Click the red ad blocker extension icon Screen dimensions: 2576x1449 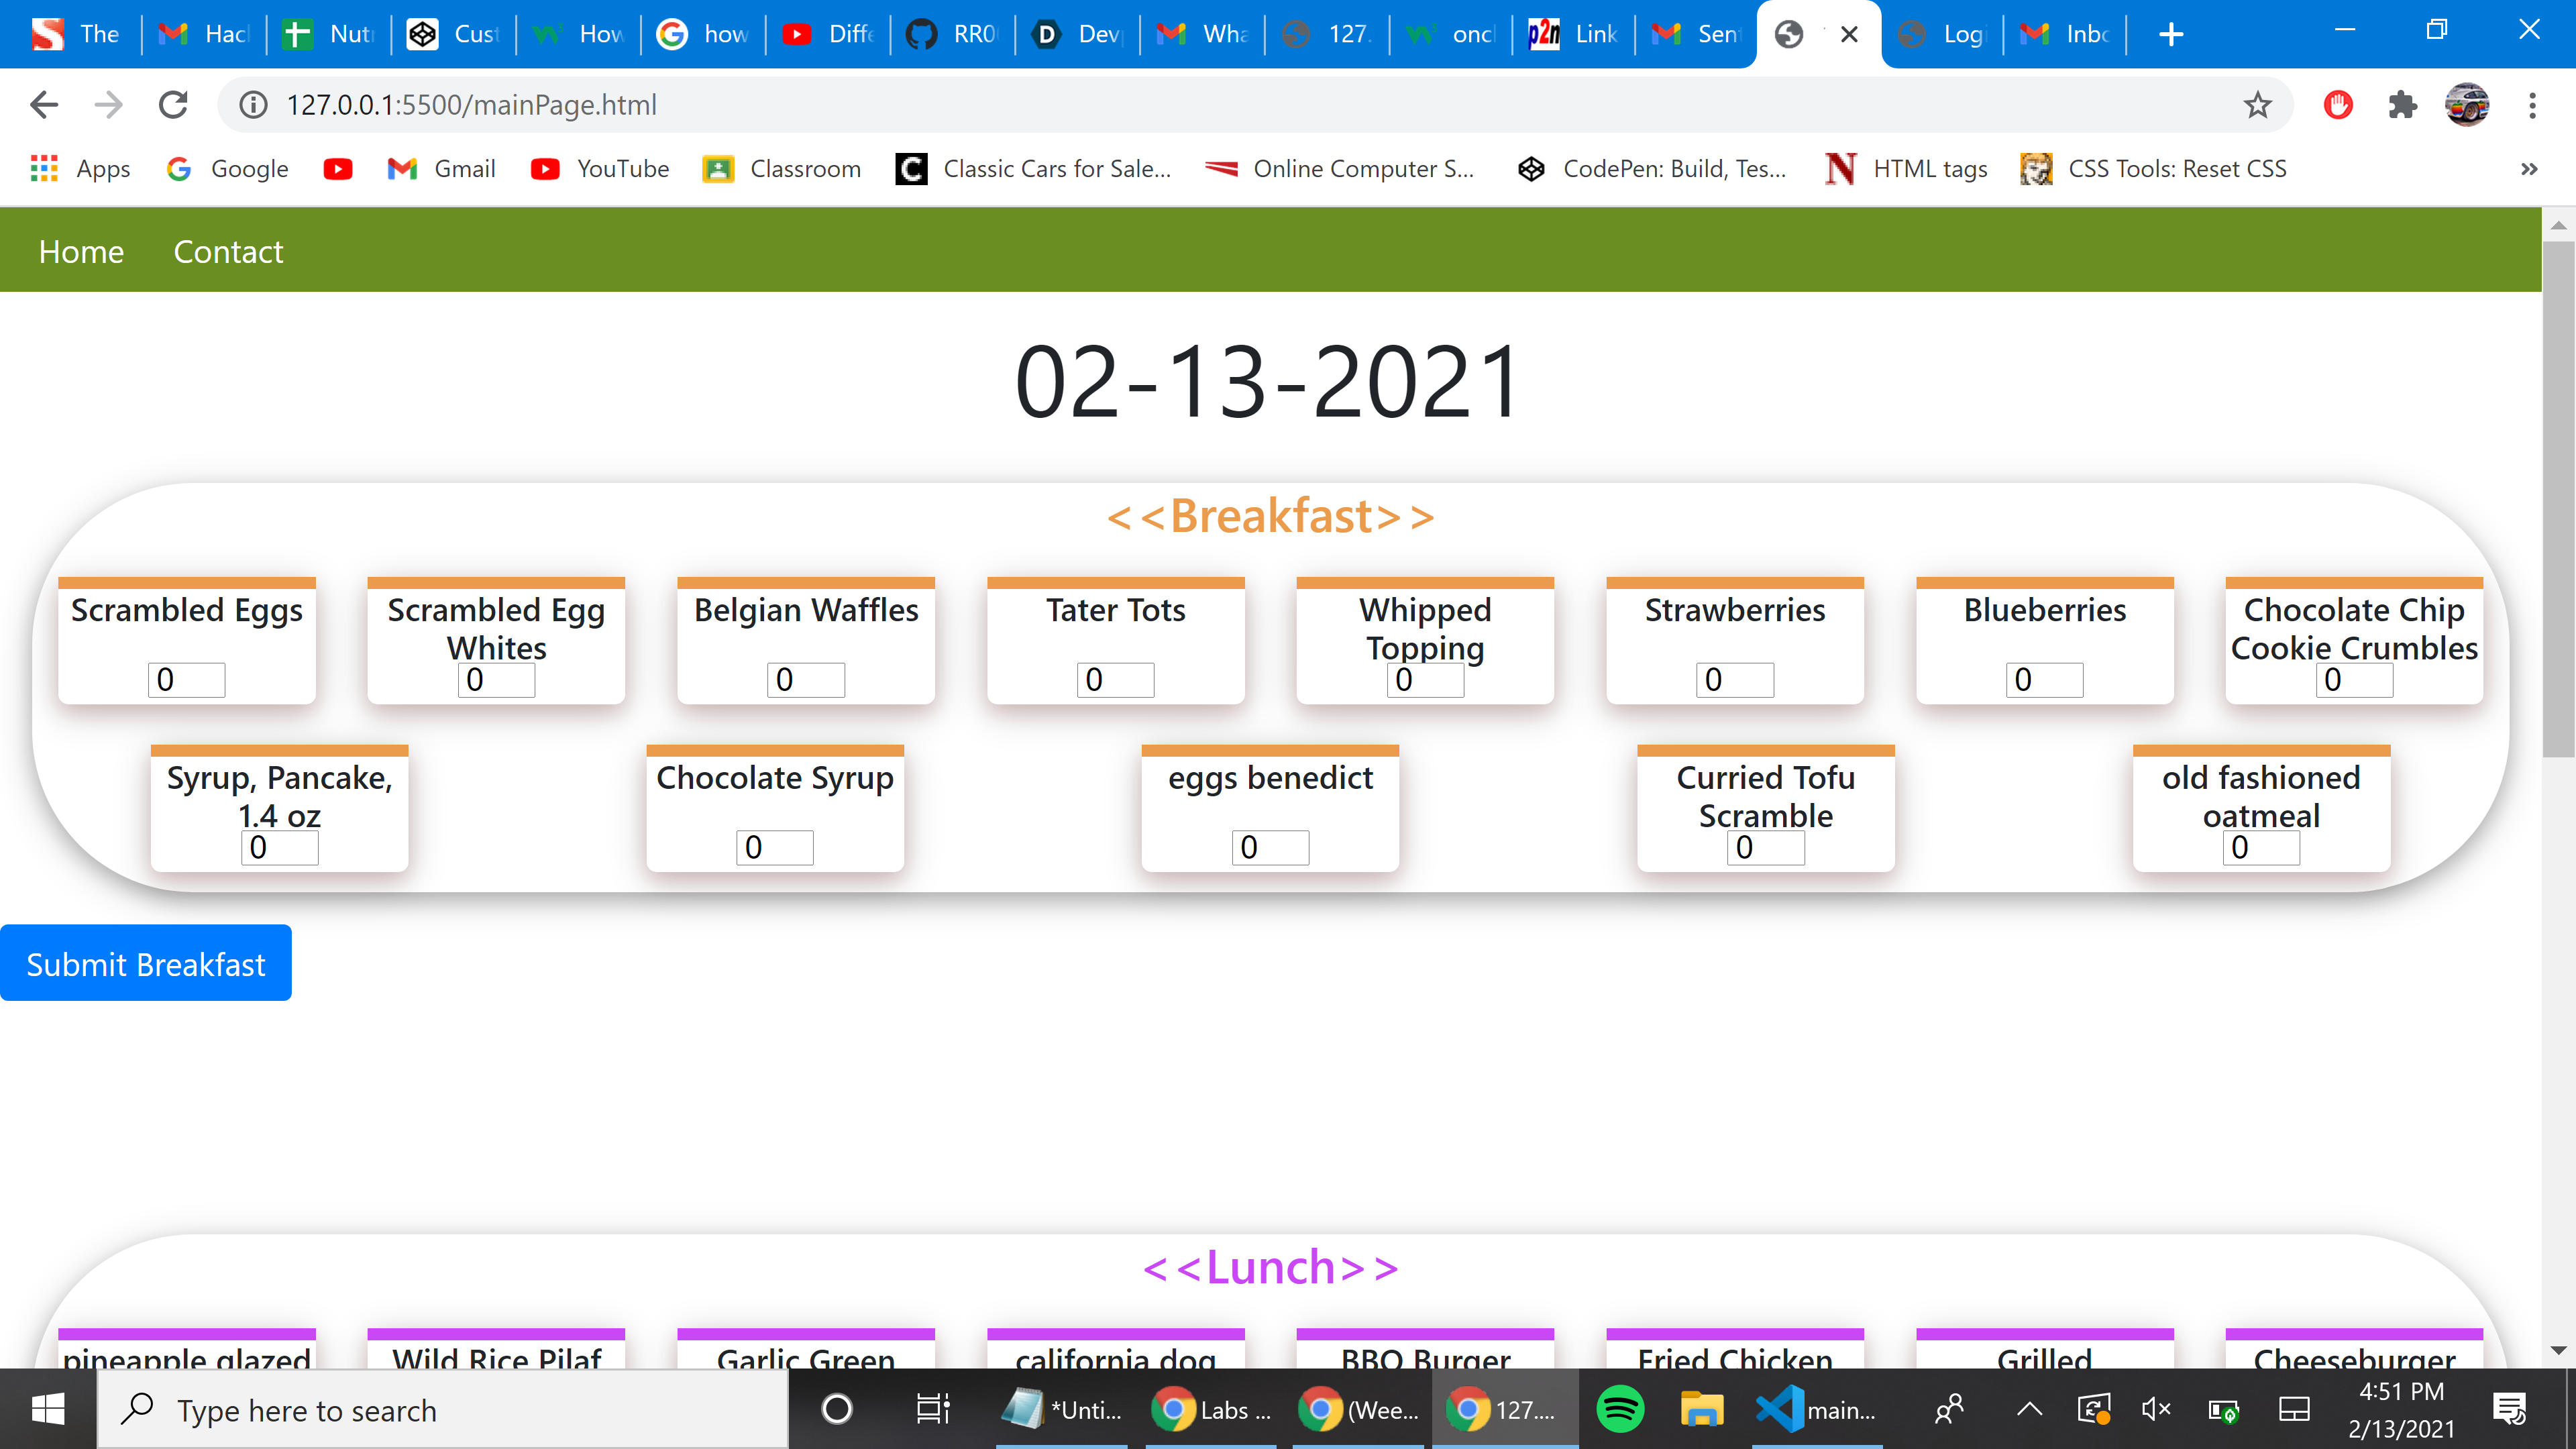tap(2338, 105)
